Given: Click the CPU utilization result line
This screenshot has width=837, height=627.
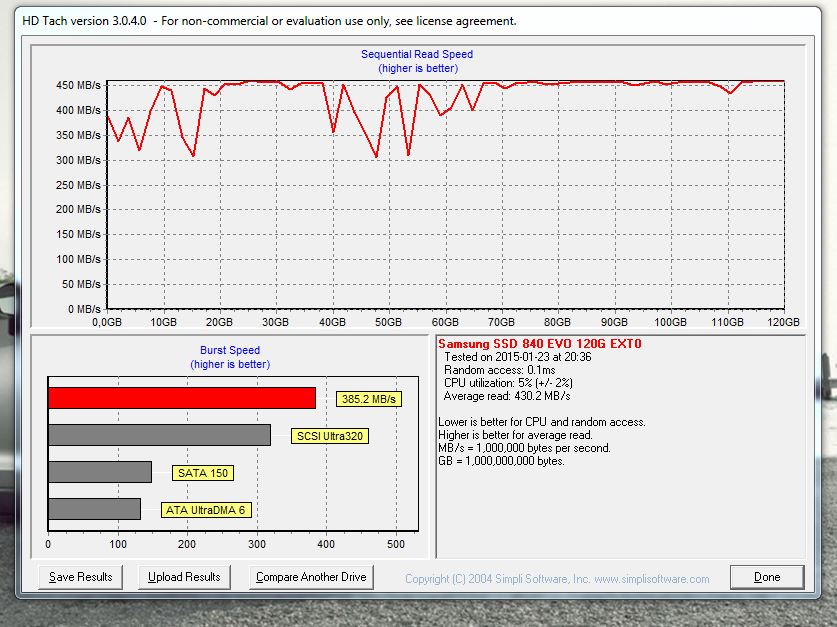Looking at the screenshot, I should coord(510,382).
